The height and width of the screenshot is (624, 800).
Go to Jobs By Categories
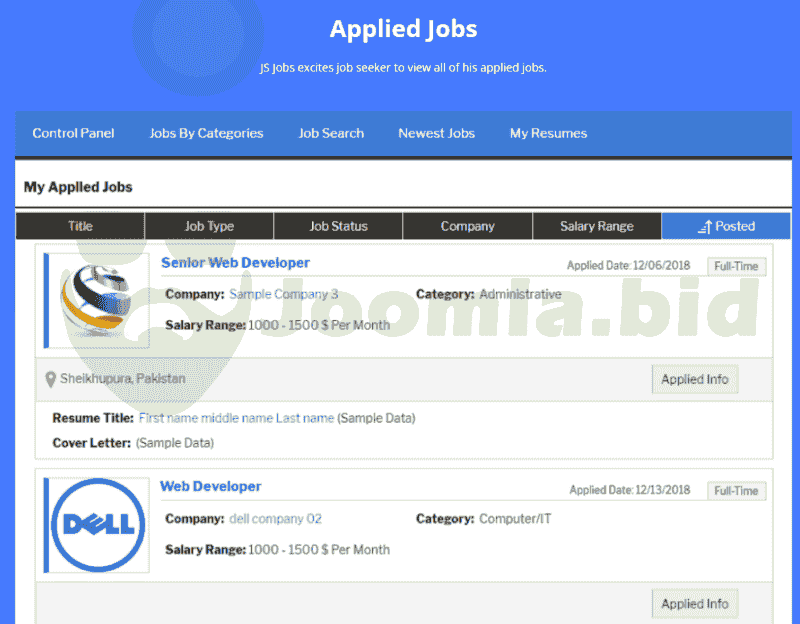[206, 133]
